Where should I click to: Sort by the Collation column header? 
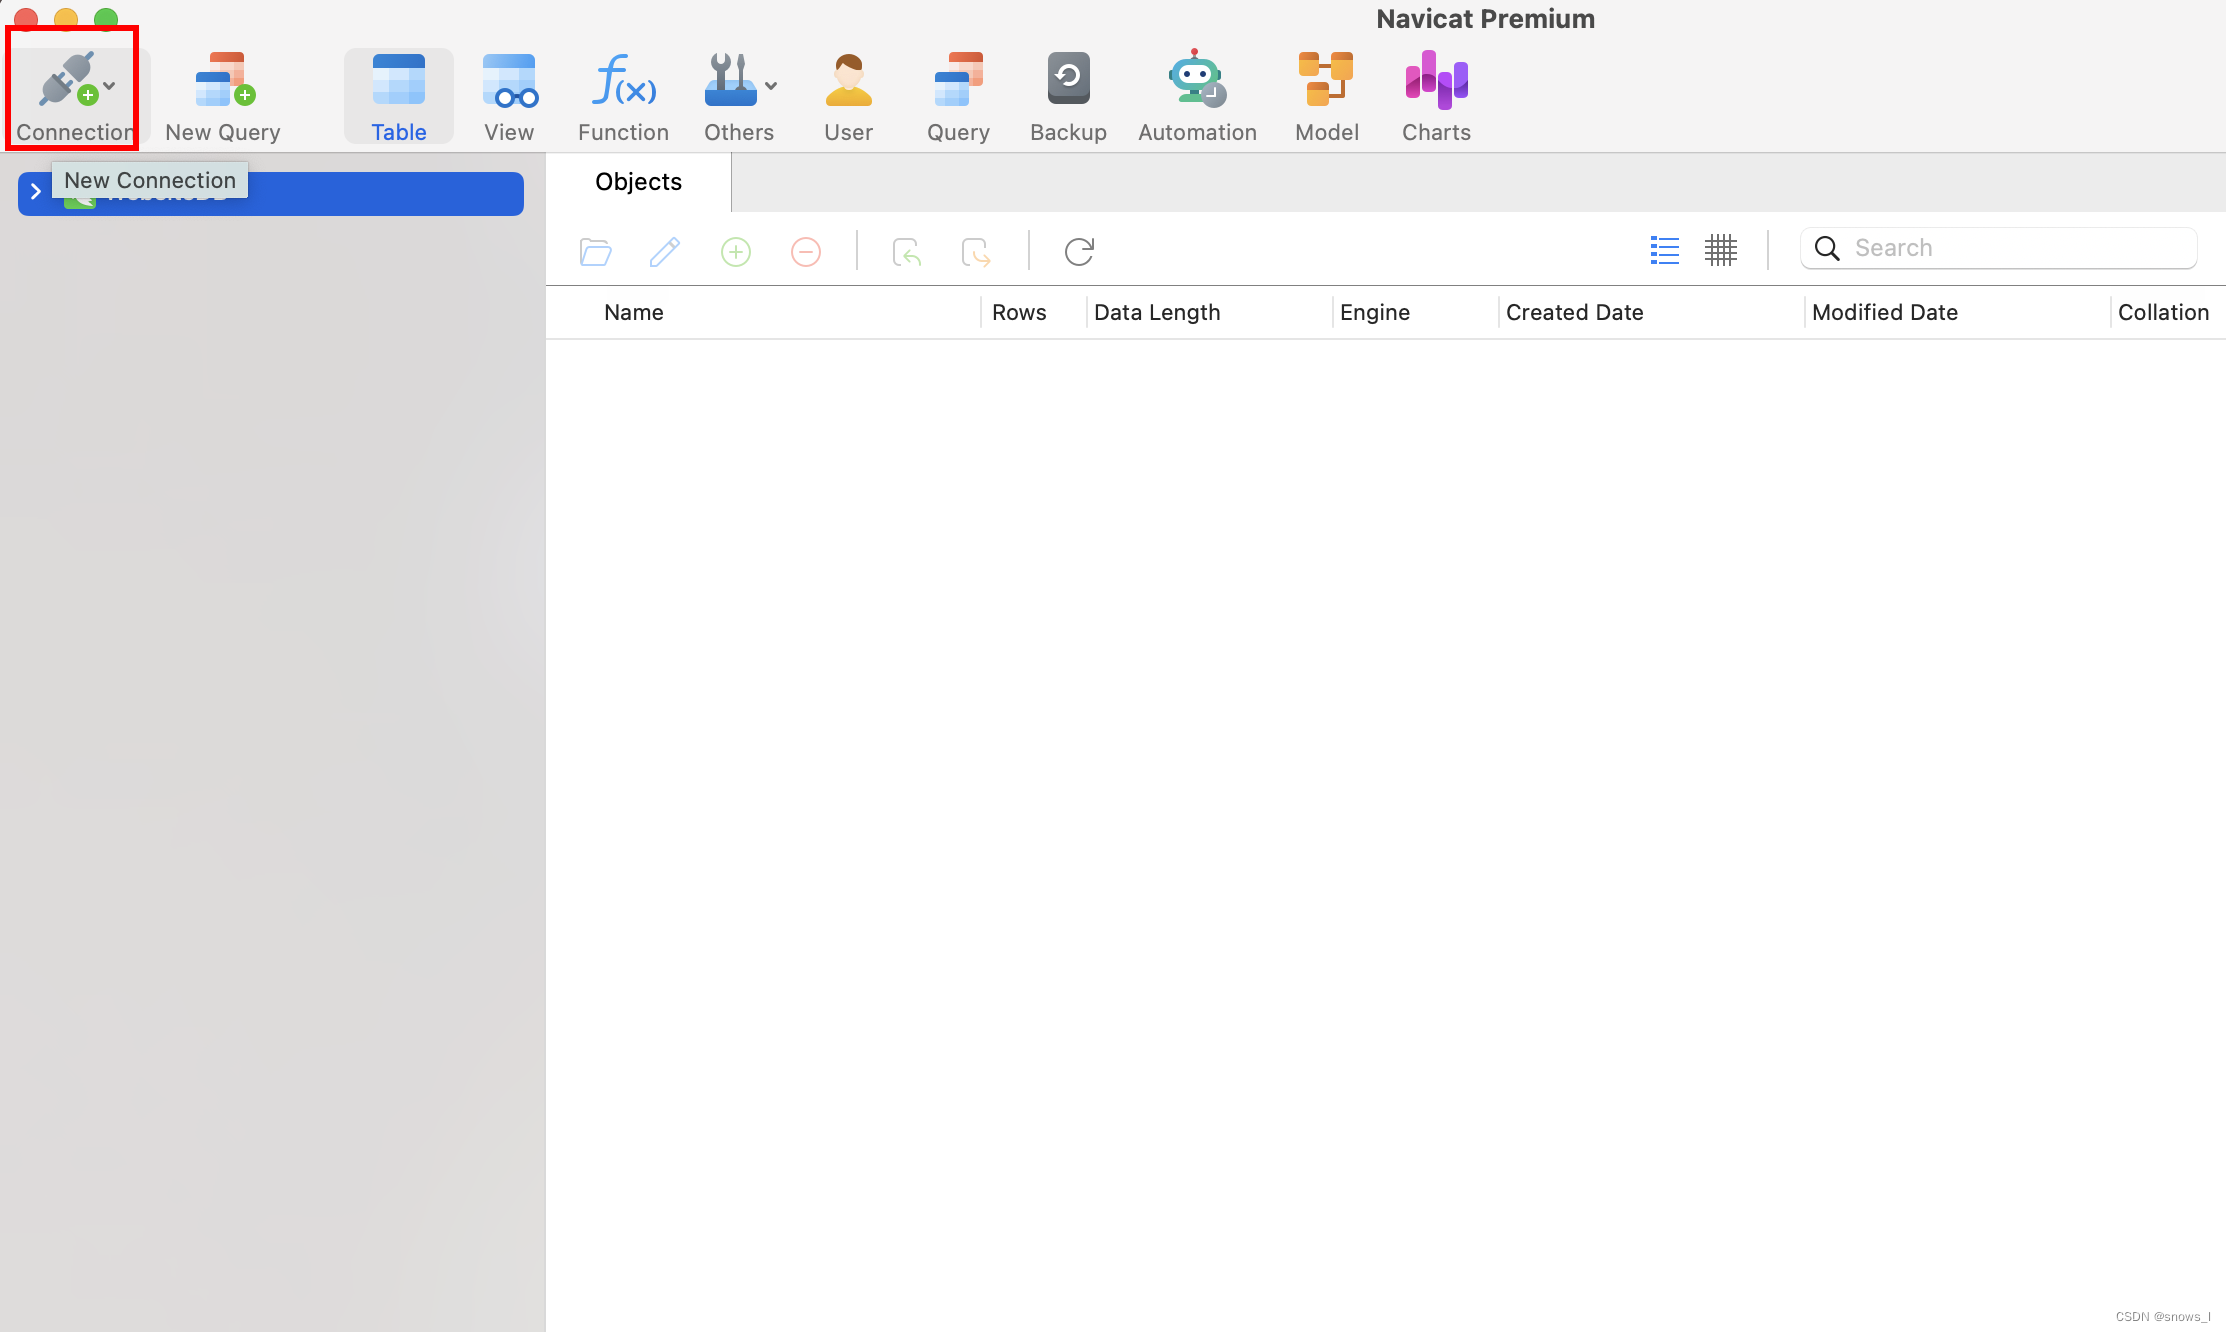pos(2163,313)
